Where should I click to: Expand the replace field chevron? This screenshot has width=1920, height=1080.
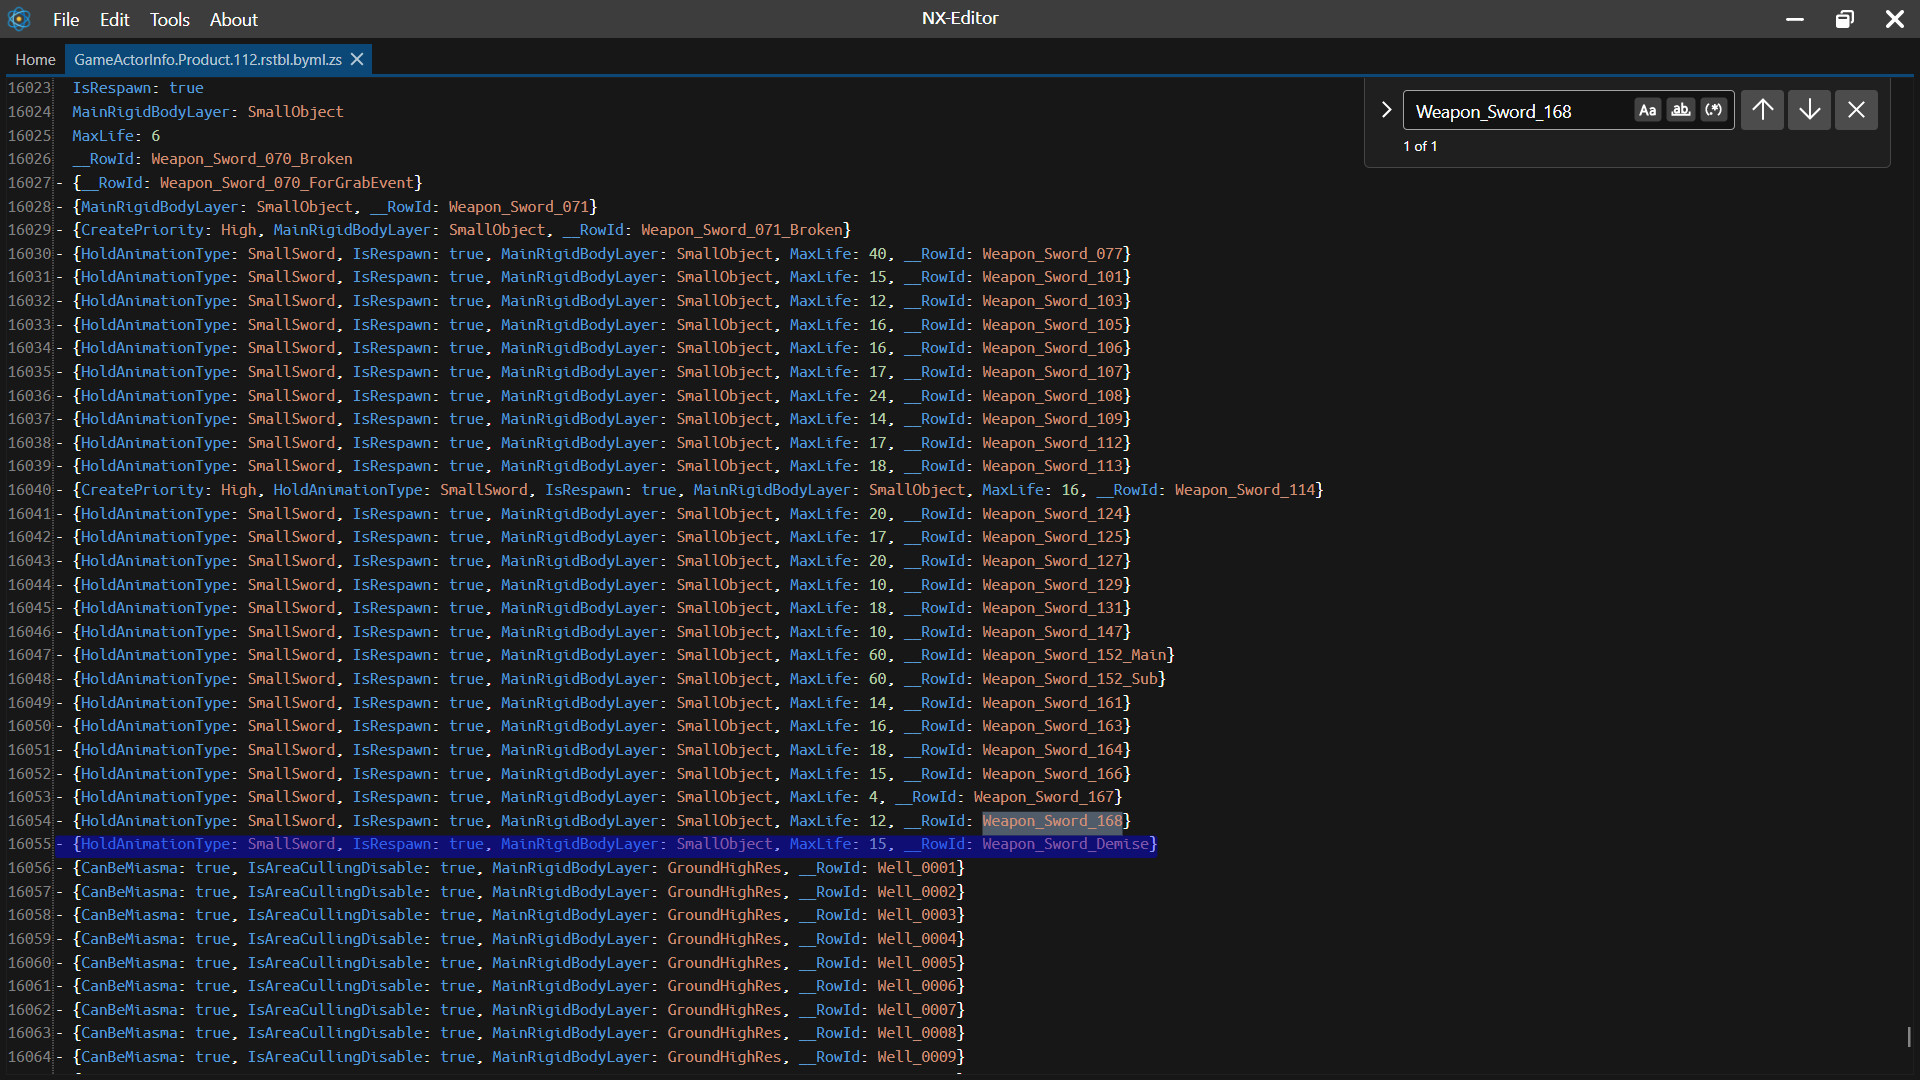point(1386,110)
